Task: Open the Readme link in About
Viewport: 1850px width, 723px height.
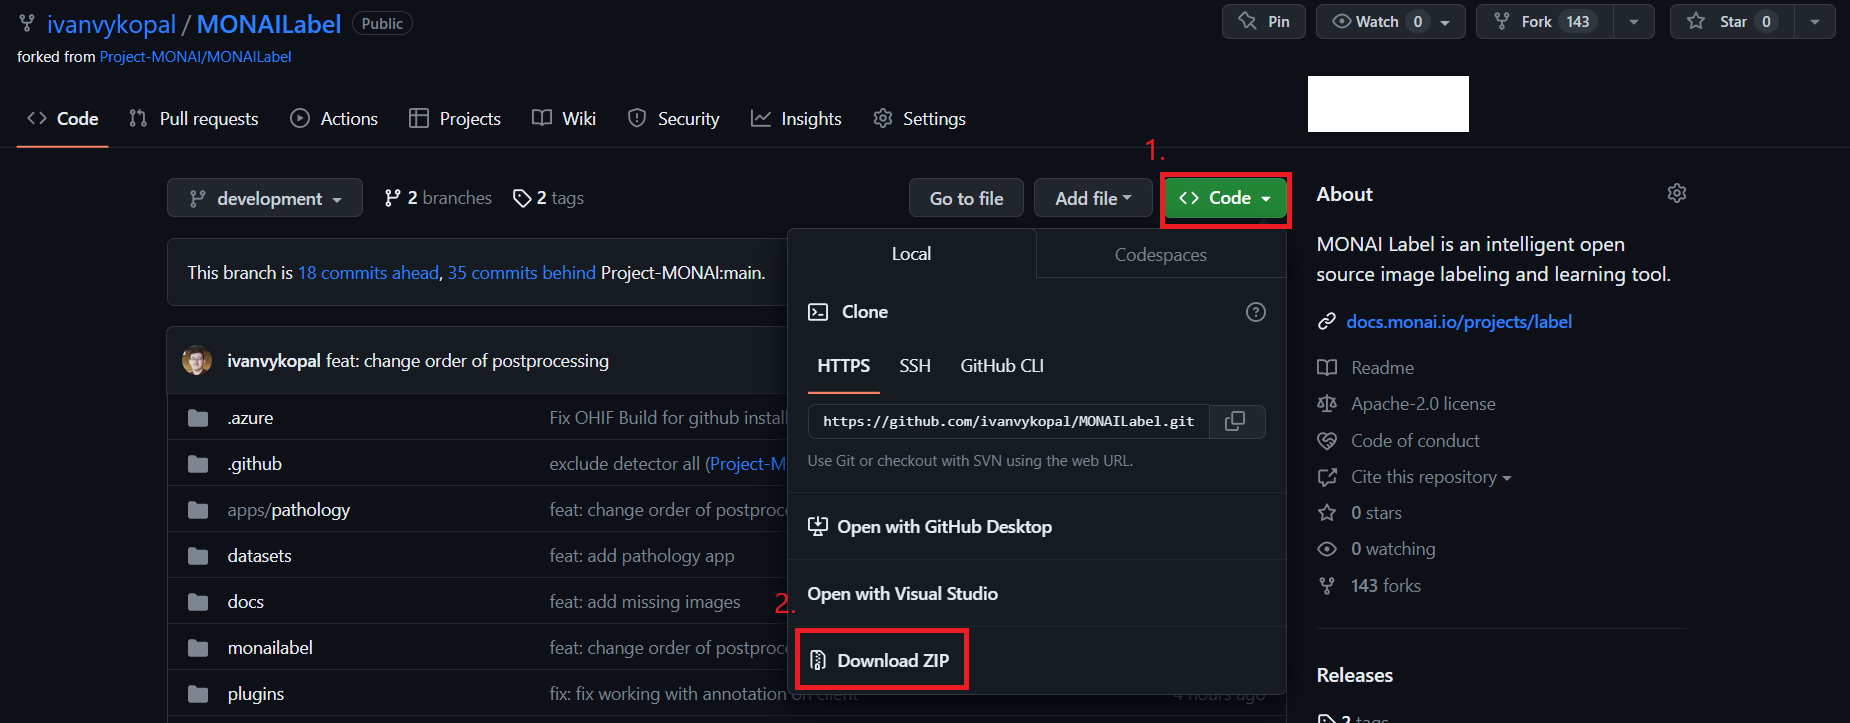Action: (x=1382, y=368)
